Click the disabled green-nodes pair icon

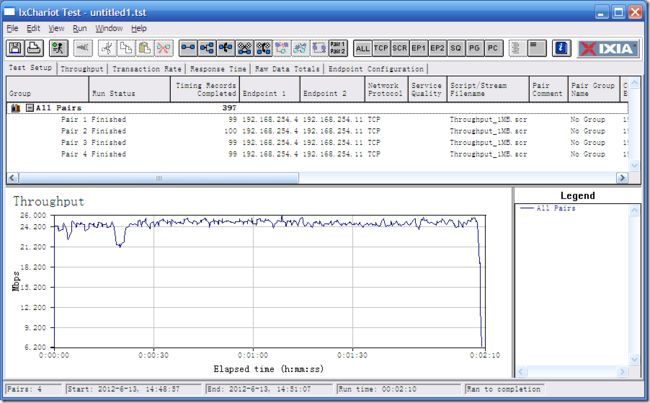click(301, 48)
